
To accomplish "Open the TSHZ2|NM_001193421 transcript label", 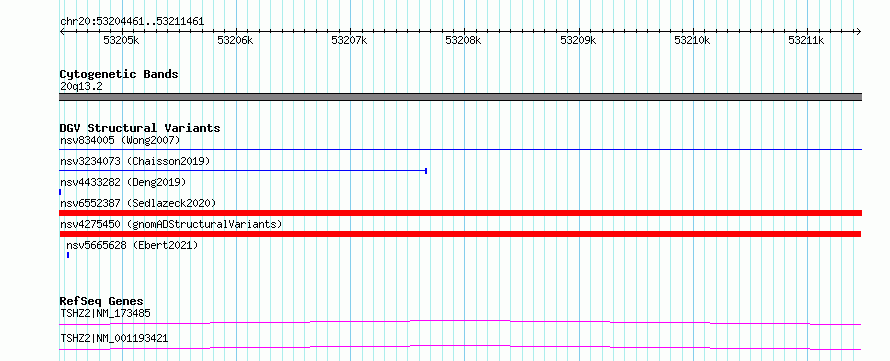I will 114,339.
